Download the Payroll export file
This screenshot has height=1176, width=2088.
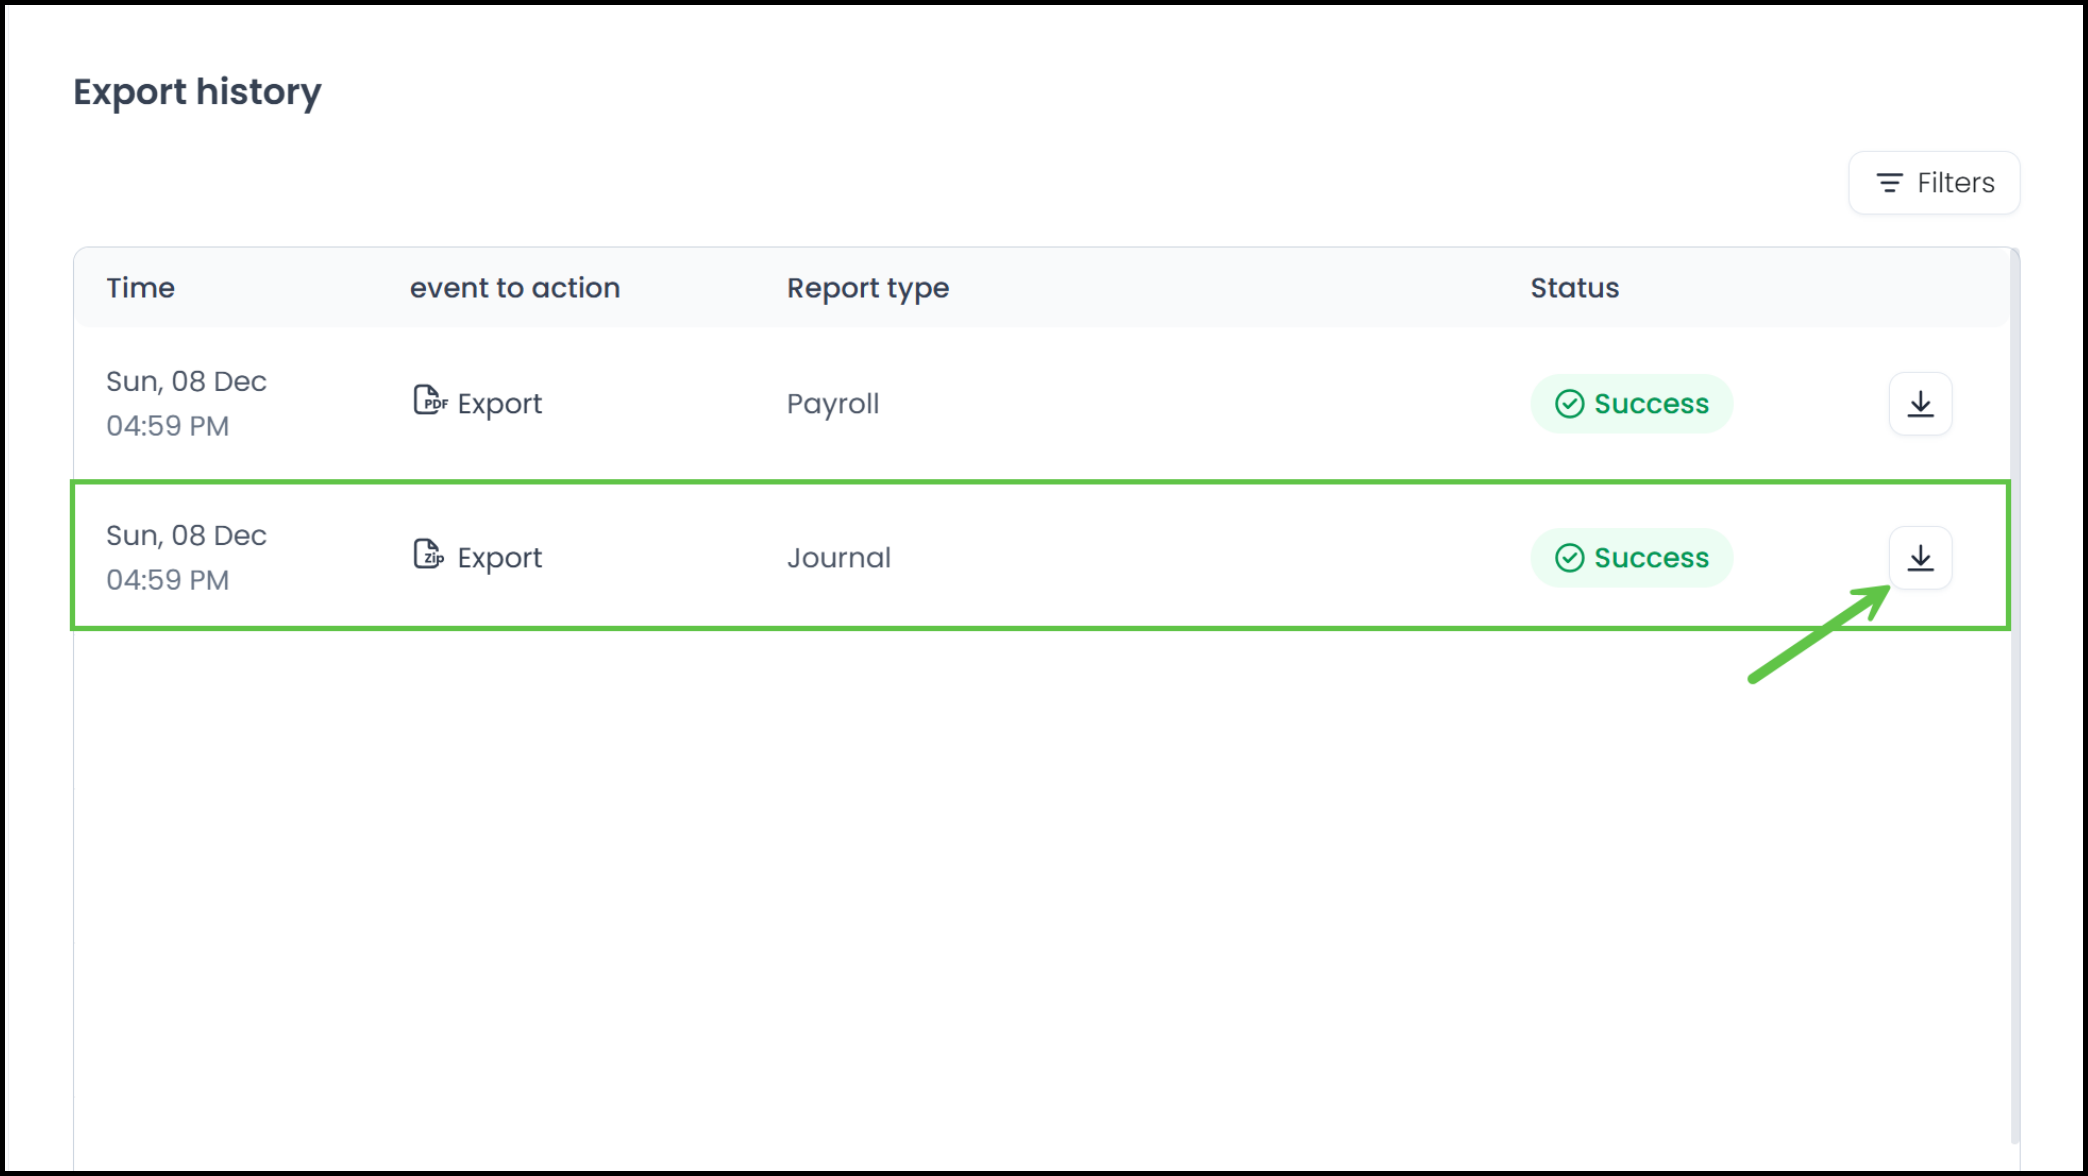[x=1920, y=404]
